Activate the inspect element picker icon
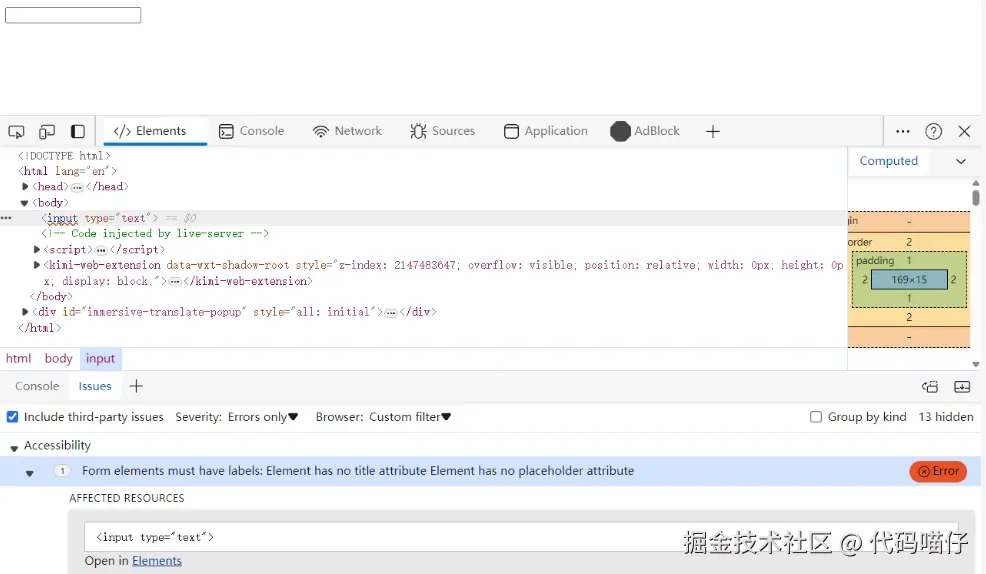Viewport: 986px width, 574px height. (x=16, y=131)
